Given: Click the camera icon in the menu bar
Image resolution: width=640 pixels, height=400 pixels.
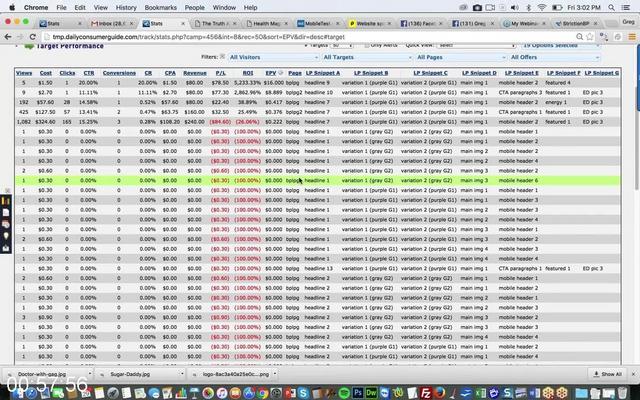Looking at the screenshot, I should 477,7.
